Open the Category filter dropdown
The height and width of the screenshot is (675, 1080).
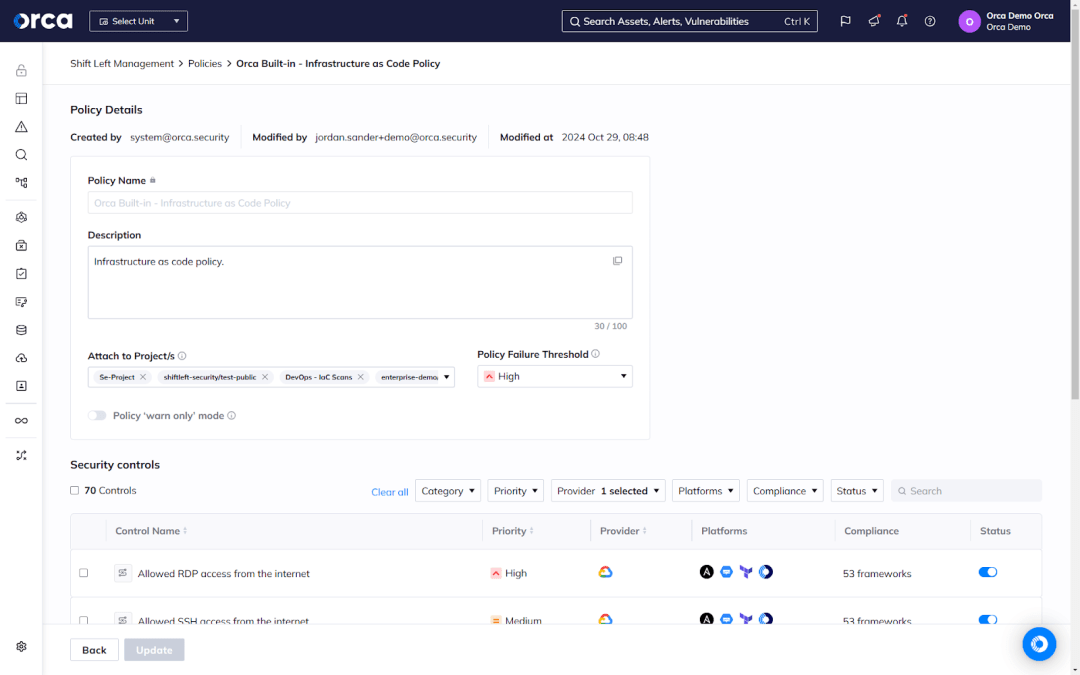tap(448, 490)
